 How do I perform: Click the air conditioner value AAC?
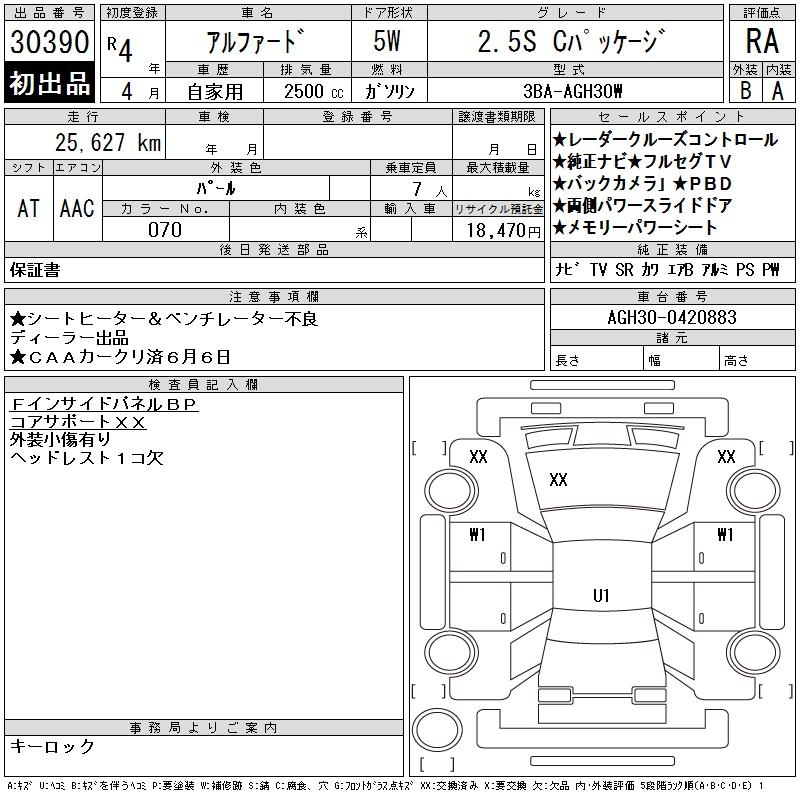coord(77,209)
